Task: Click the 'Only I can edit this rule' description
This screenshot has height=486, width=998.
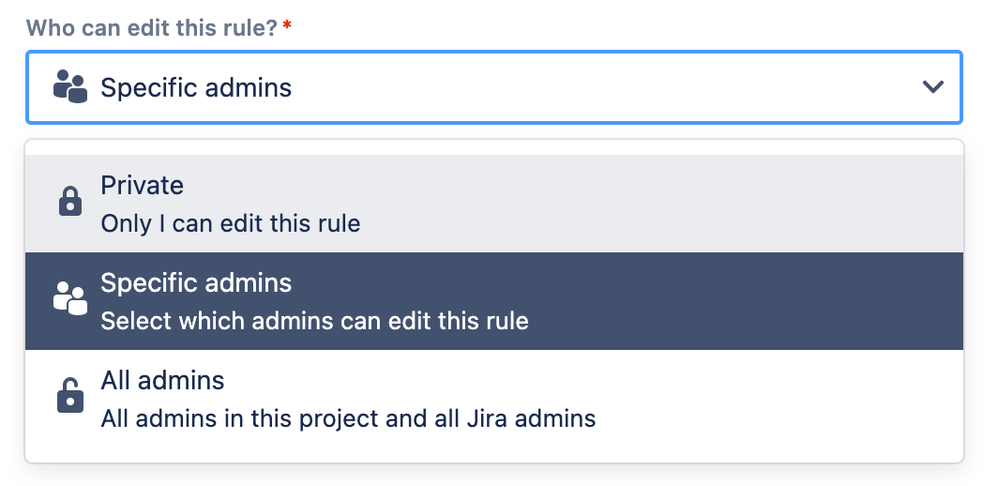Action: pos(230,224)
